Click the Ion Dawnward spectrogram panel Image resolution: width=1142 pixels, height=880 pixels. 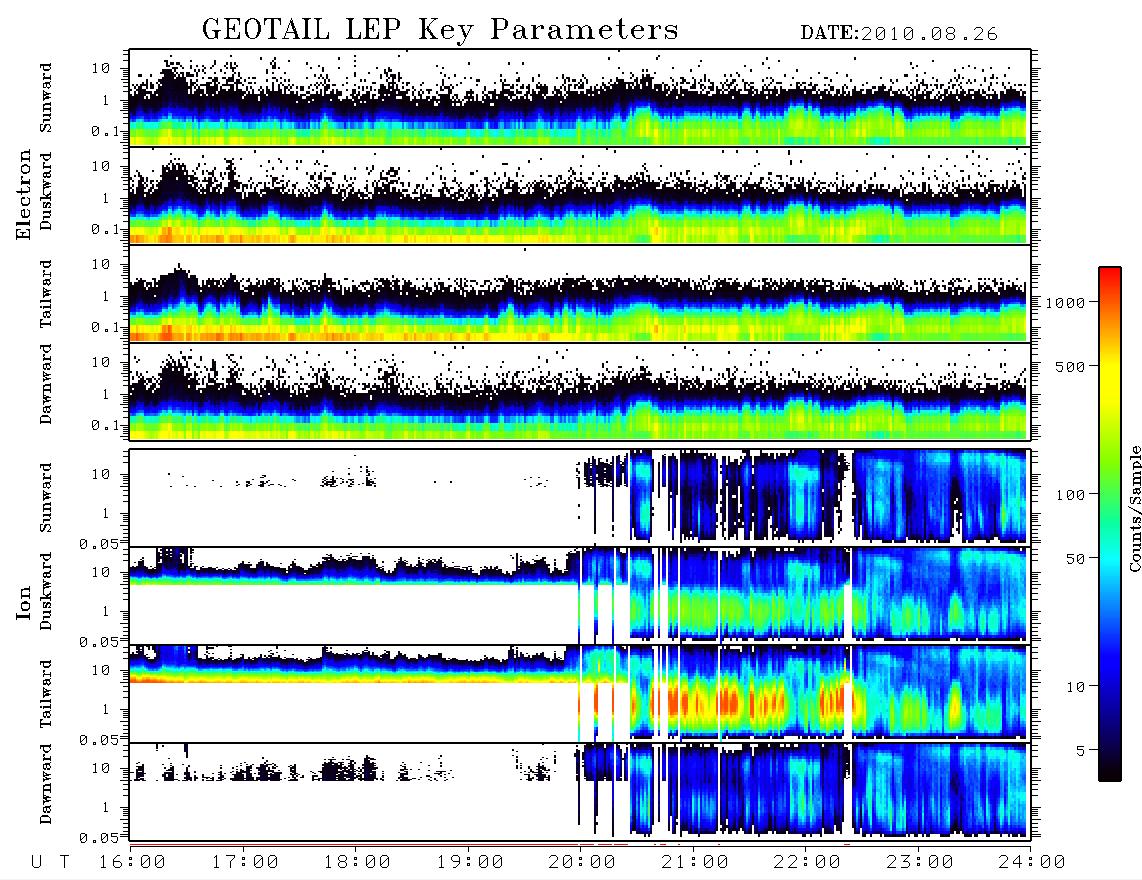point(580,792)
